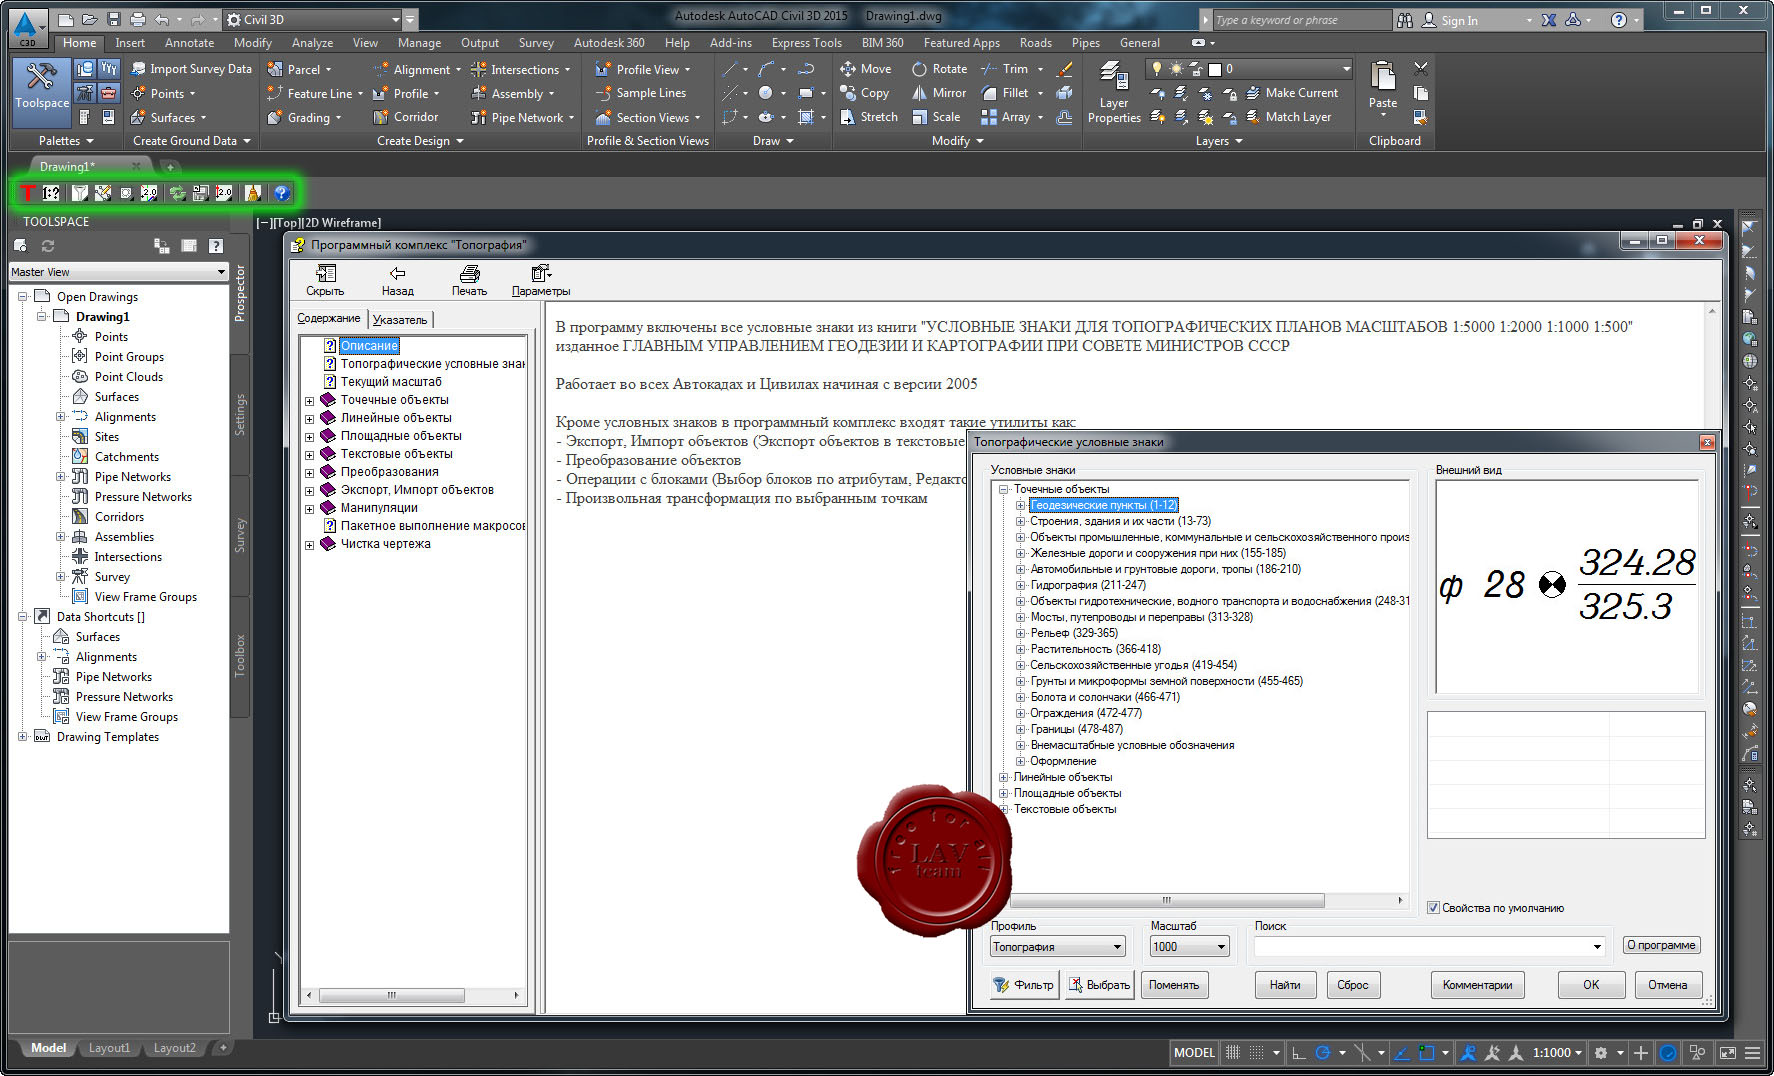Open the Master View dropdown

tap(119, 272)
